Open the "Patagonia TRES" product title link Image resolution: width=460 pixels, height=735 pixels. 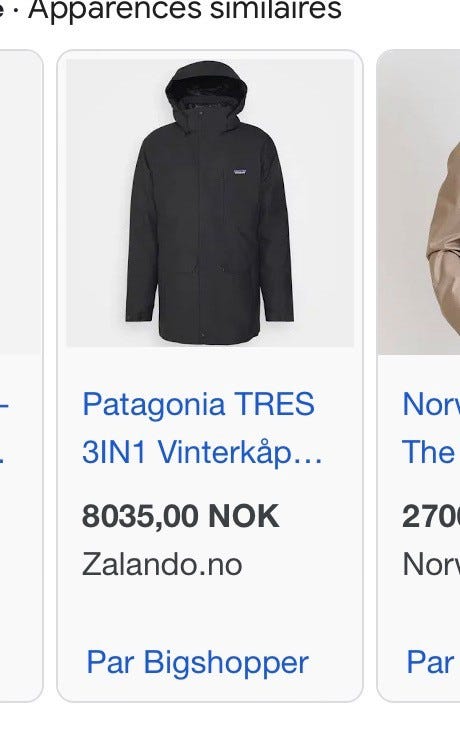click(198, 404)
